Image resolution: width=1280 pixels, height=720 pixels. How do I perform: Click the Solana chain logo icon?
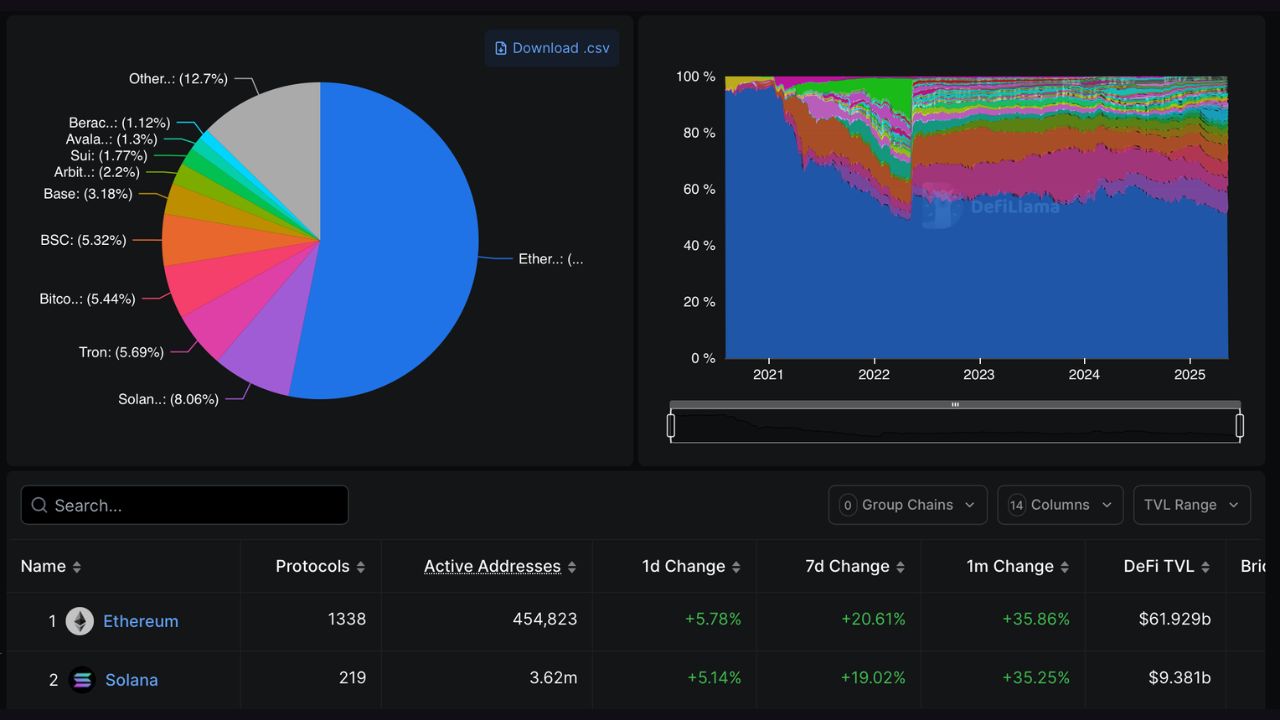click(x=82, y=680)
